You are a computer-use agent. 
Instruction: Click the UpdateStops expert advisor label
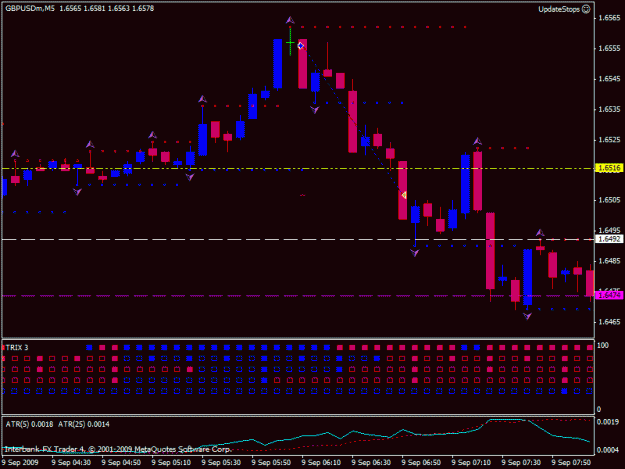click(559, 9)
